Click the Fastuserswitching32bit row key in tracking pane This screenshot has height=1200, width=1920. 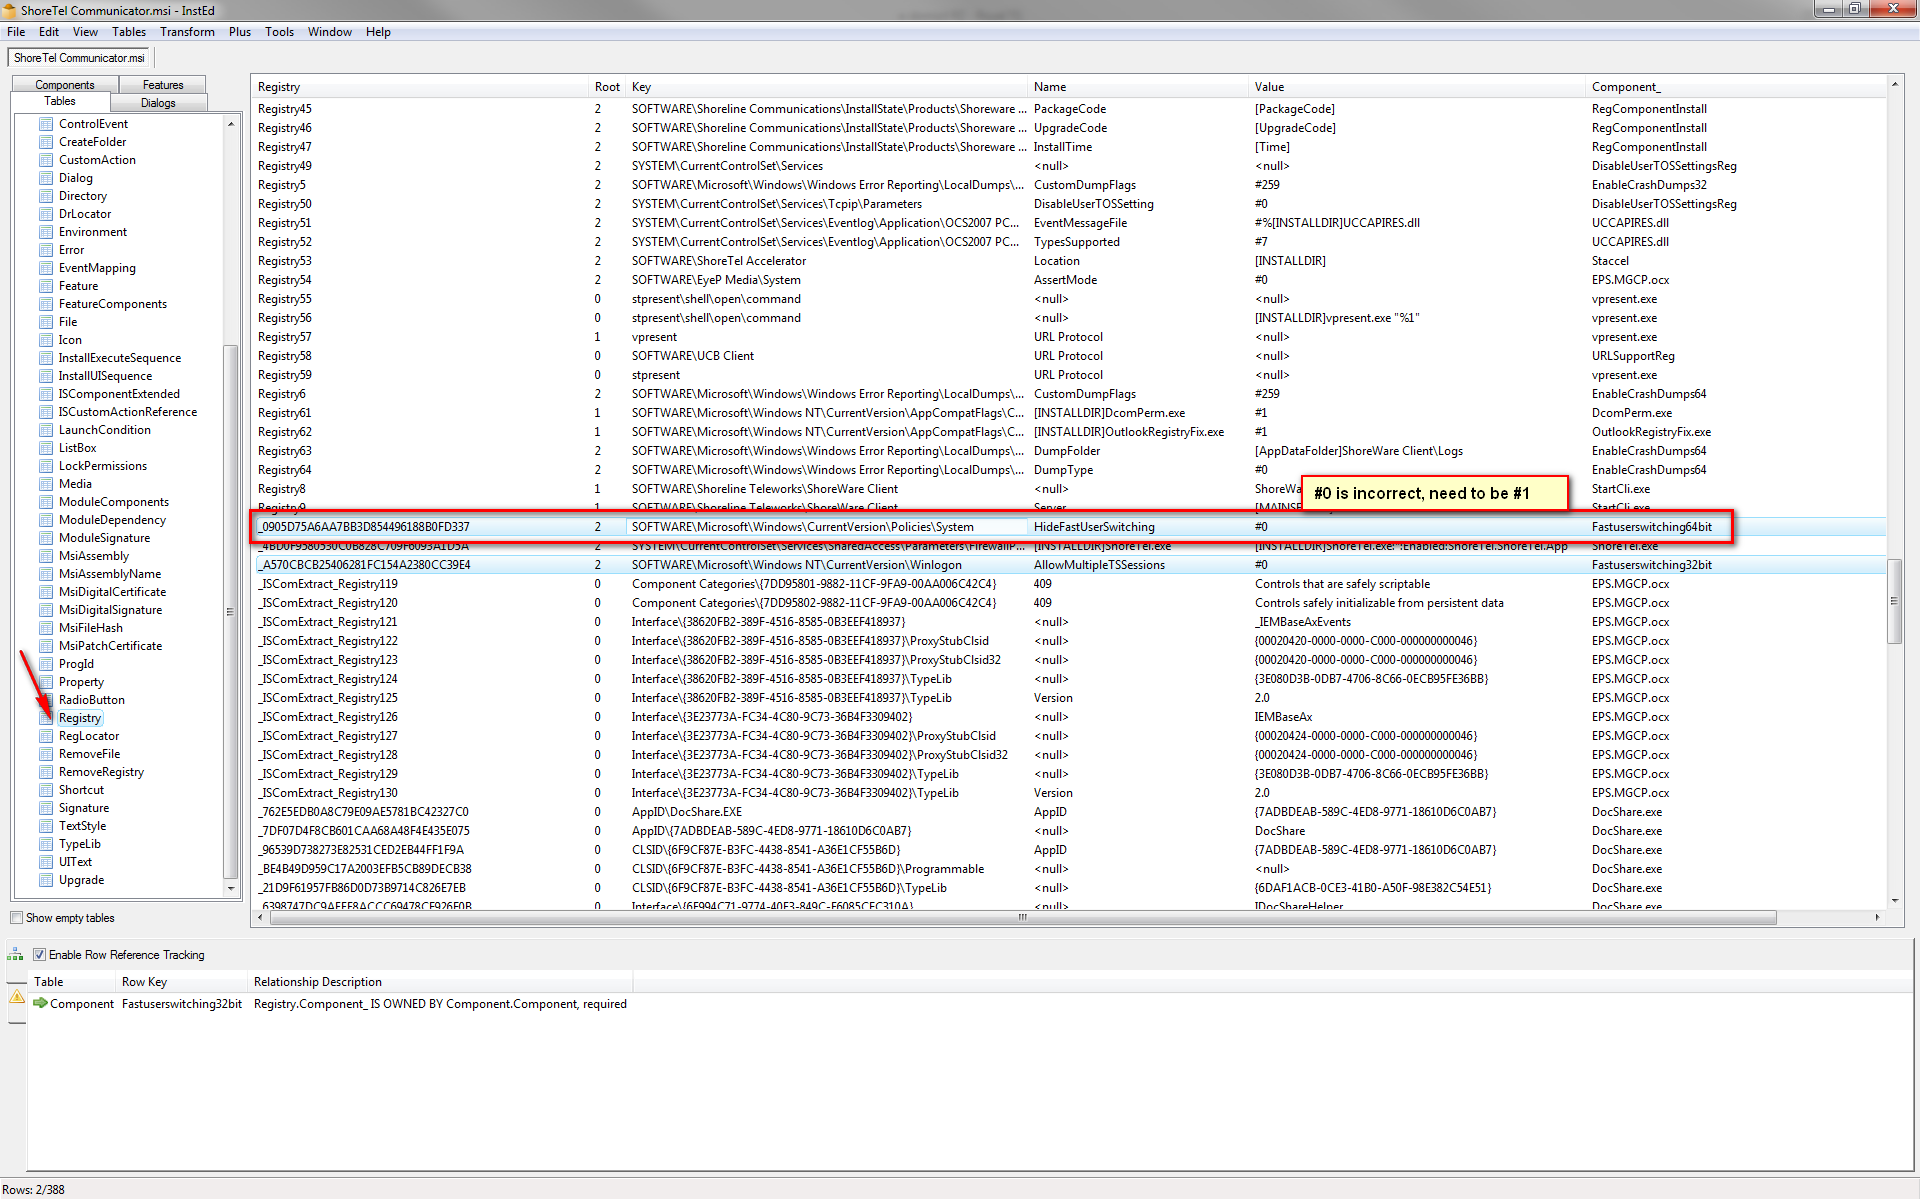pyautogui.click(x=182, y=1004)
